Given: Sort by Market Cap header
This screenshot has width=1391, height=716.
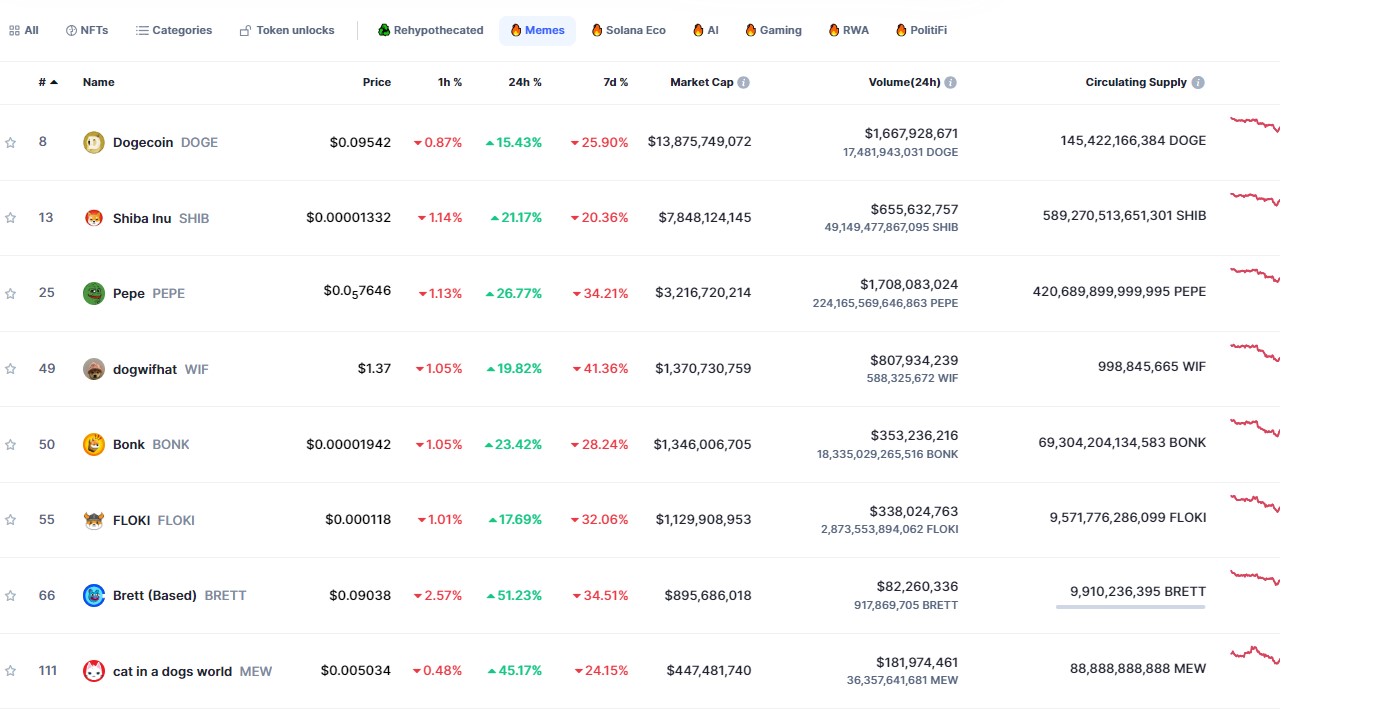Looking at the screenshot, I should point(702,83).
